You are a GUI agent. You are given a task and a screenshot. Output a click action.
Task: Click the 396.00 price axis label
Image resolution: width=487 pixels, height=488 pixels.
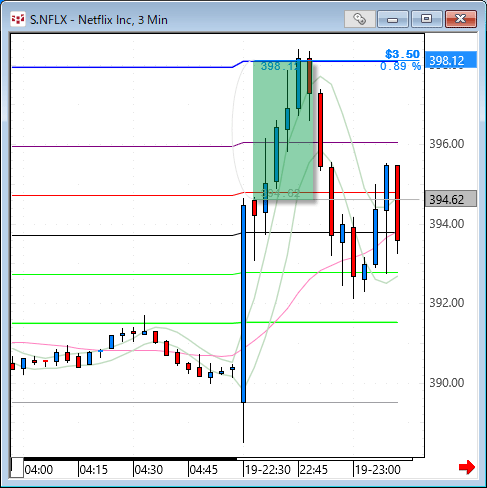[446, 144]
